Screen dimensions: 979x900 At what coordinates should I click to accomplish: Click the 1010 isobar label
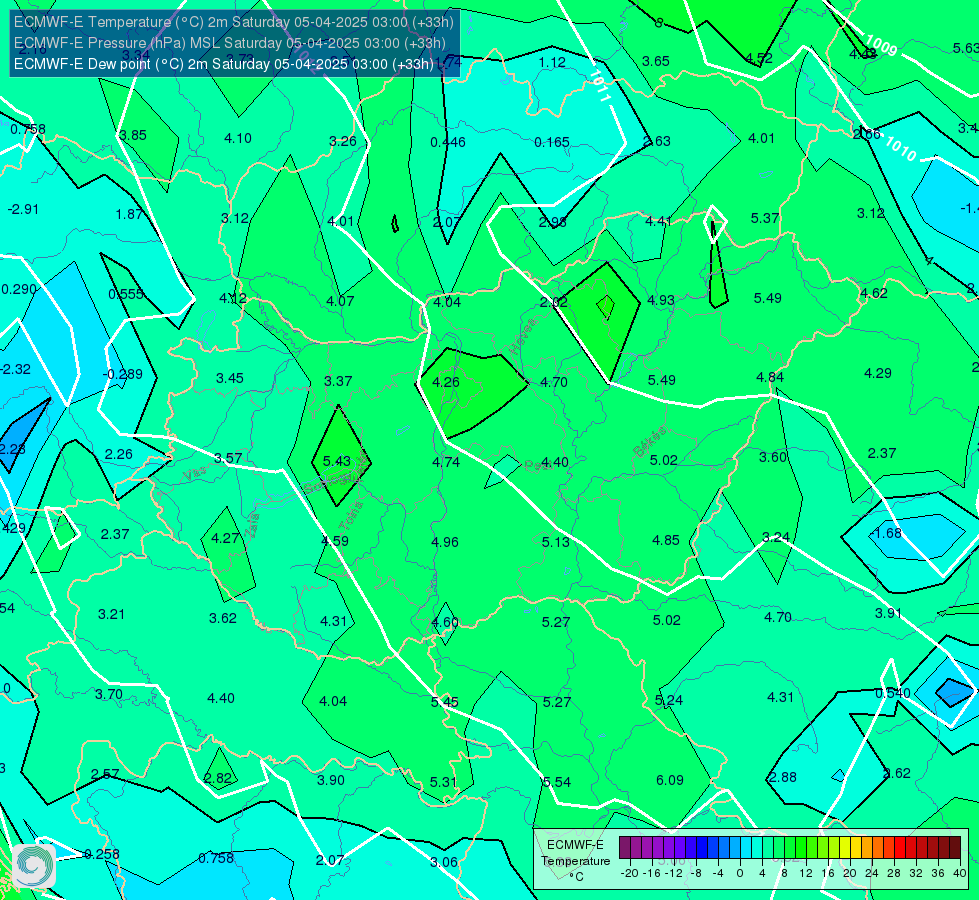(x=900, y=149)
